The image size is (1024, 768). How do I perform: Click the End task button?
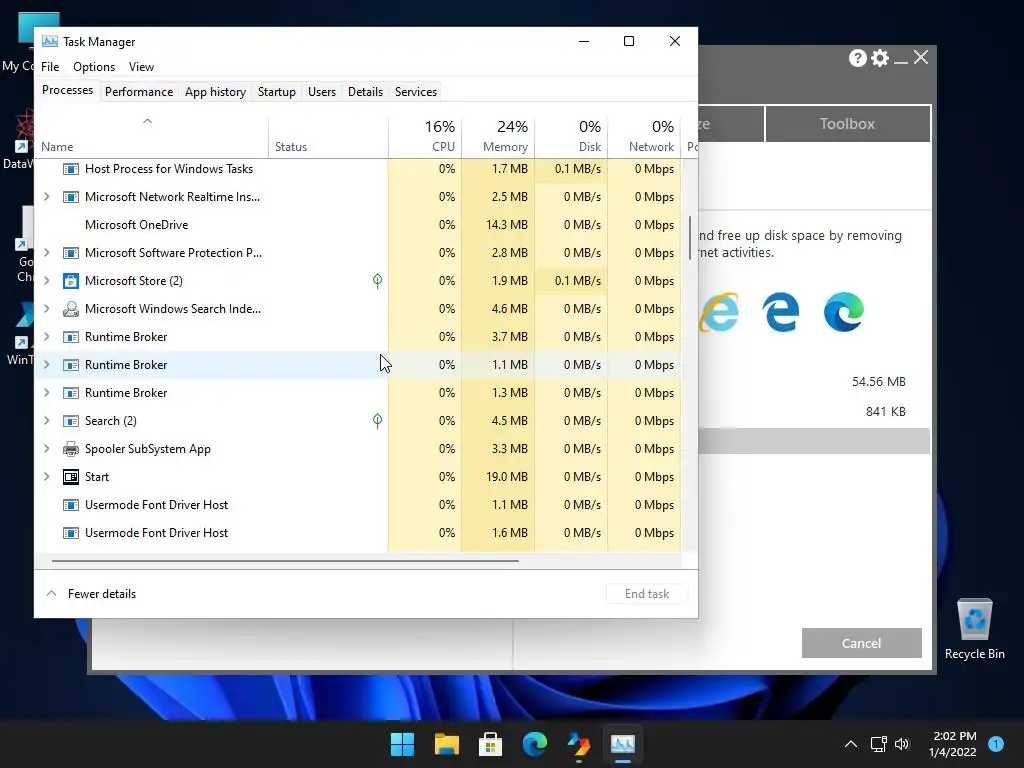(647, 594)
